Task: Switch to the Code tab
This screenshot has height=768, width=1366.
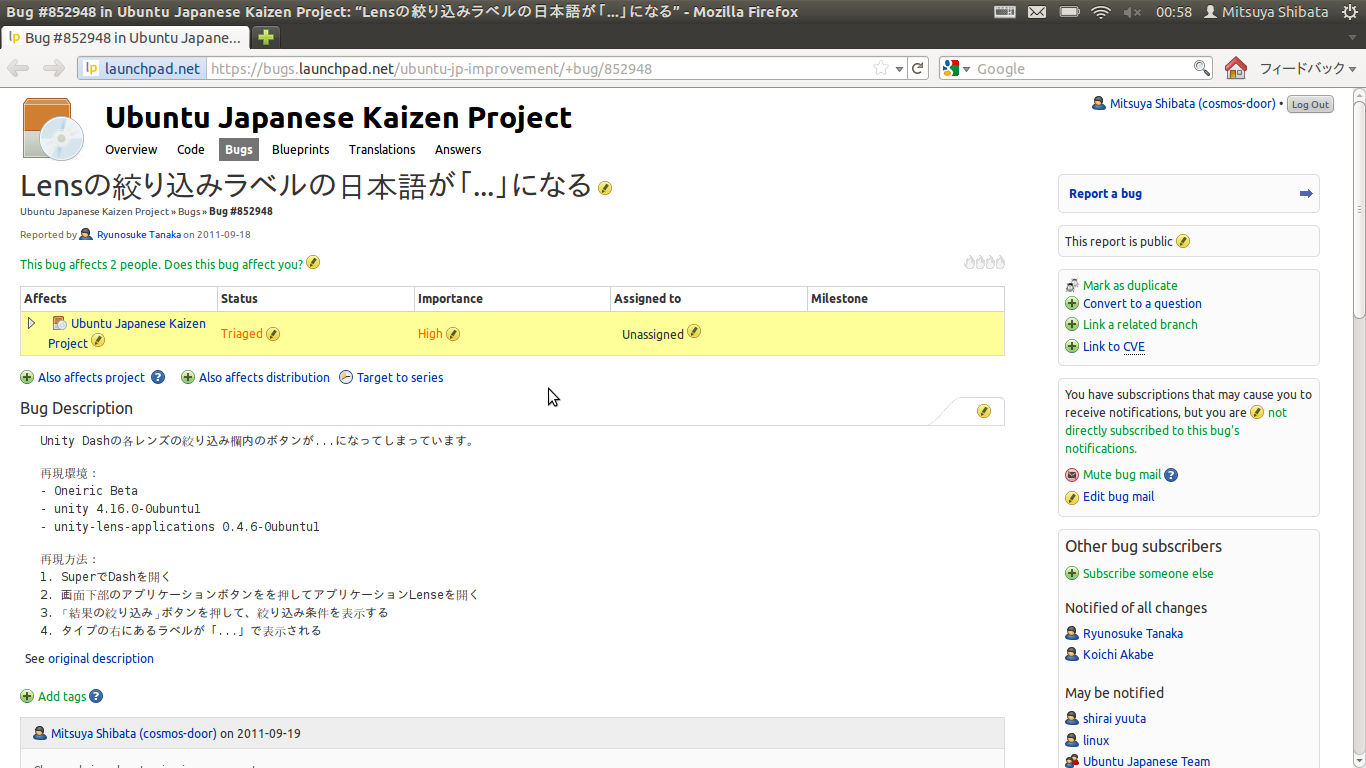Action: point(191,149)
